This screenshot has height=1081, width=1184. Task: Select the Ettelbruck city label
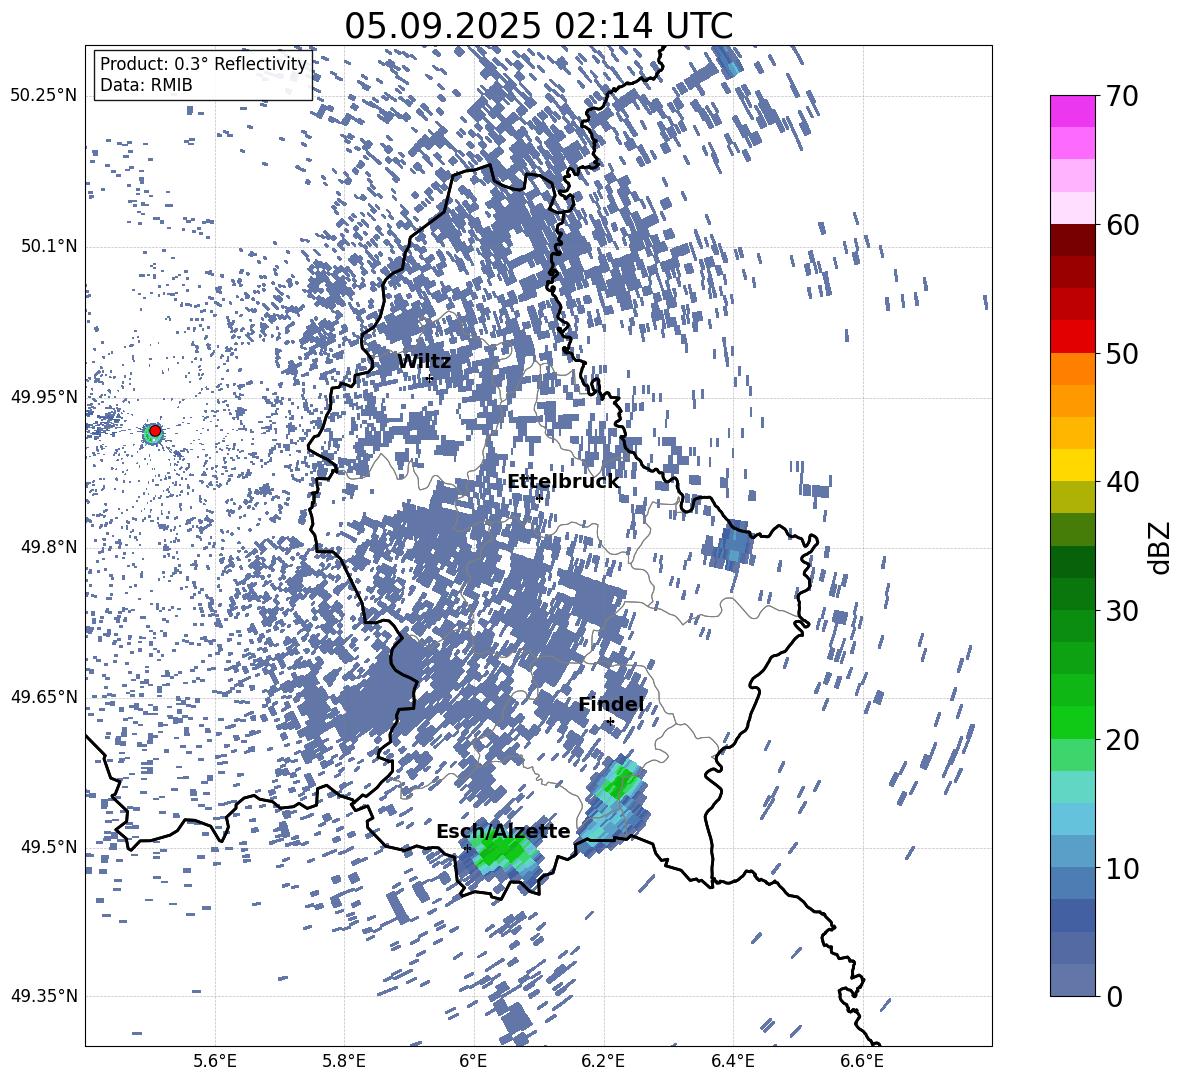[563, 482]
